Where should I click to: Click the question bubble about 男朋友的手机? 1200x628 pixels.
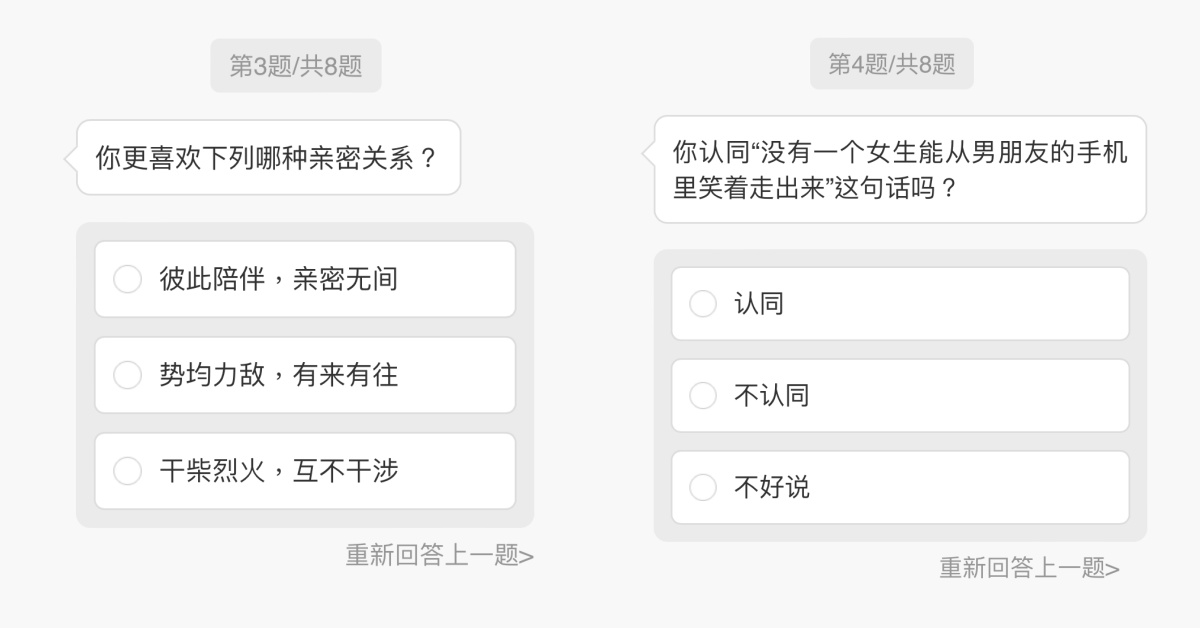pyautogui.click(x=900, y=169)
